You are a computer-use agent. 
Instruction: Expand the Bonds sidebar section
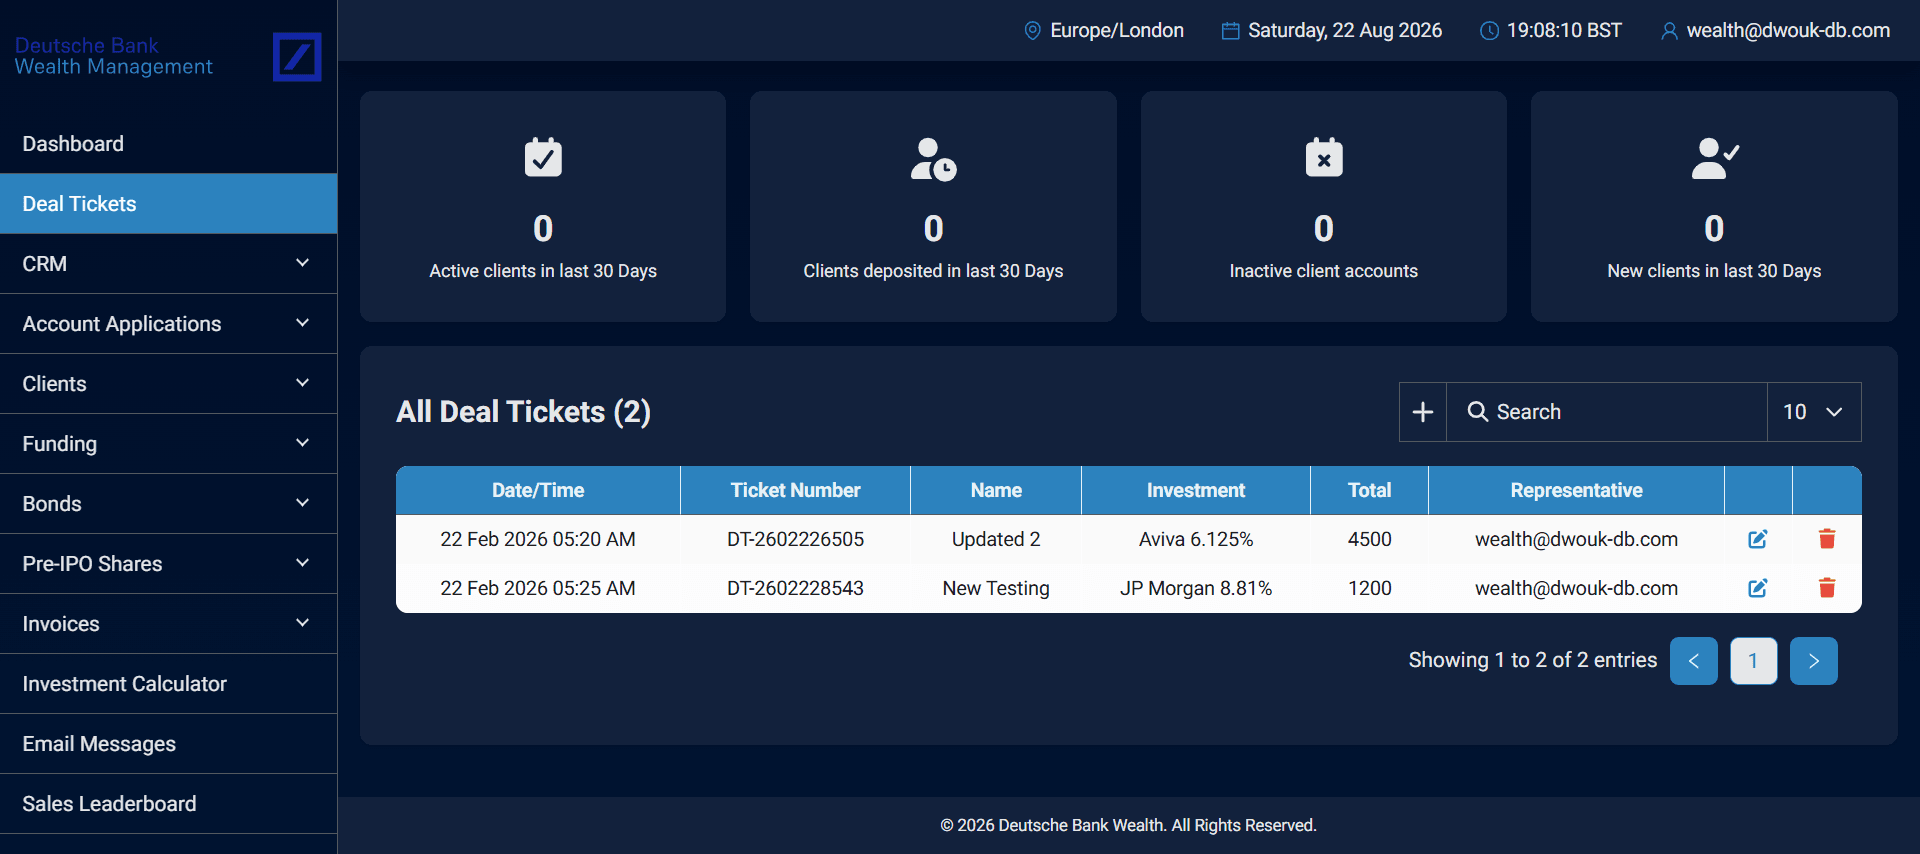click(x=168, y=504)
